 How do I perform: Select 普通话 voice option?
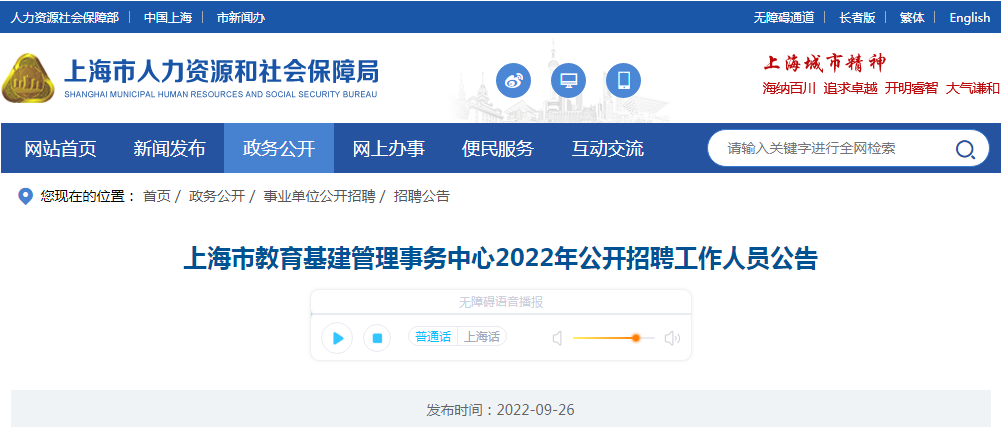(x=433, y=337)
